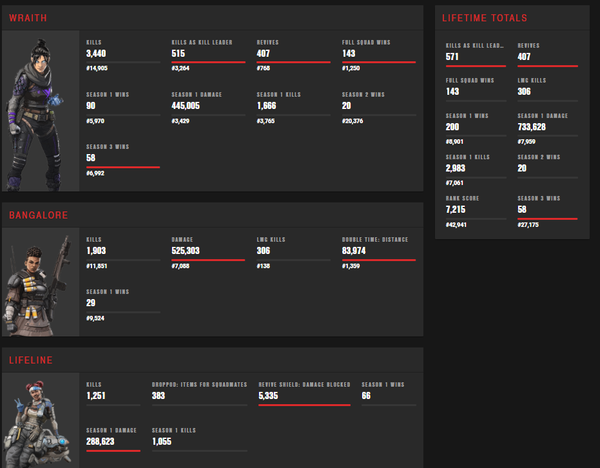The width and height of the screenshot is (600, 468).
Task: Click Wraith's Season 3 Wins value 58
Action: pyautogui.click(x=91, y=158)
